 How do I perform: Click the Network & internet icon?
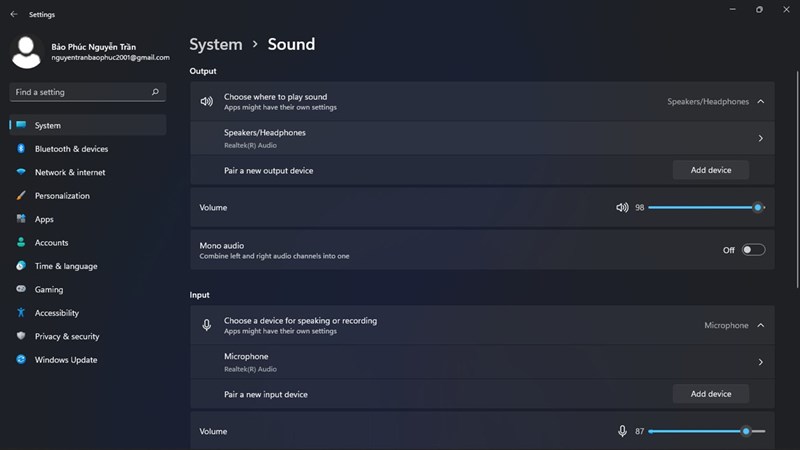pyautogui.click(x=20, y=172)
